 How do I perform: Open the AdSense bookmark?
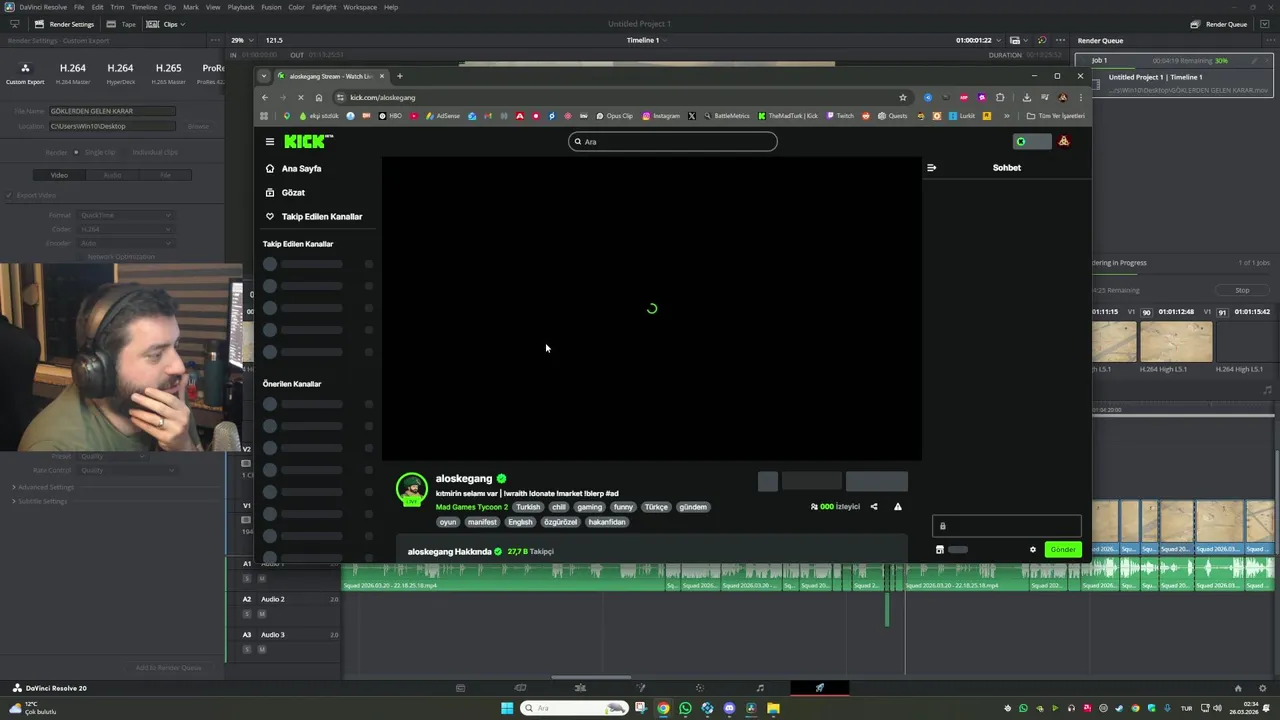click(x=443, y=116)
